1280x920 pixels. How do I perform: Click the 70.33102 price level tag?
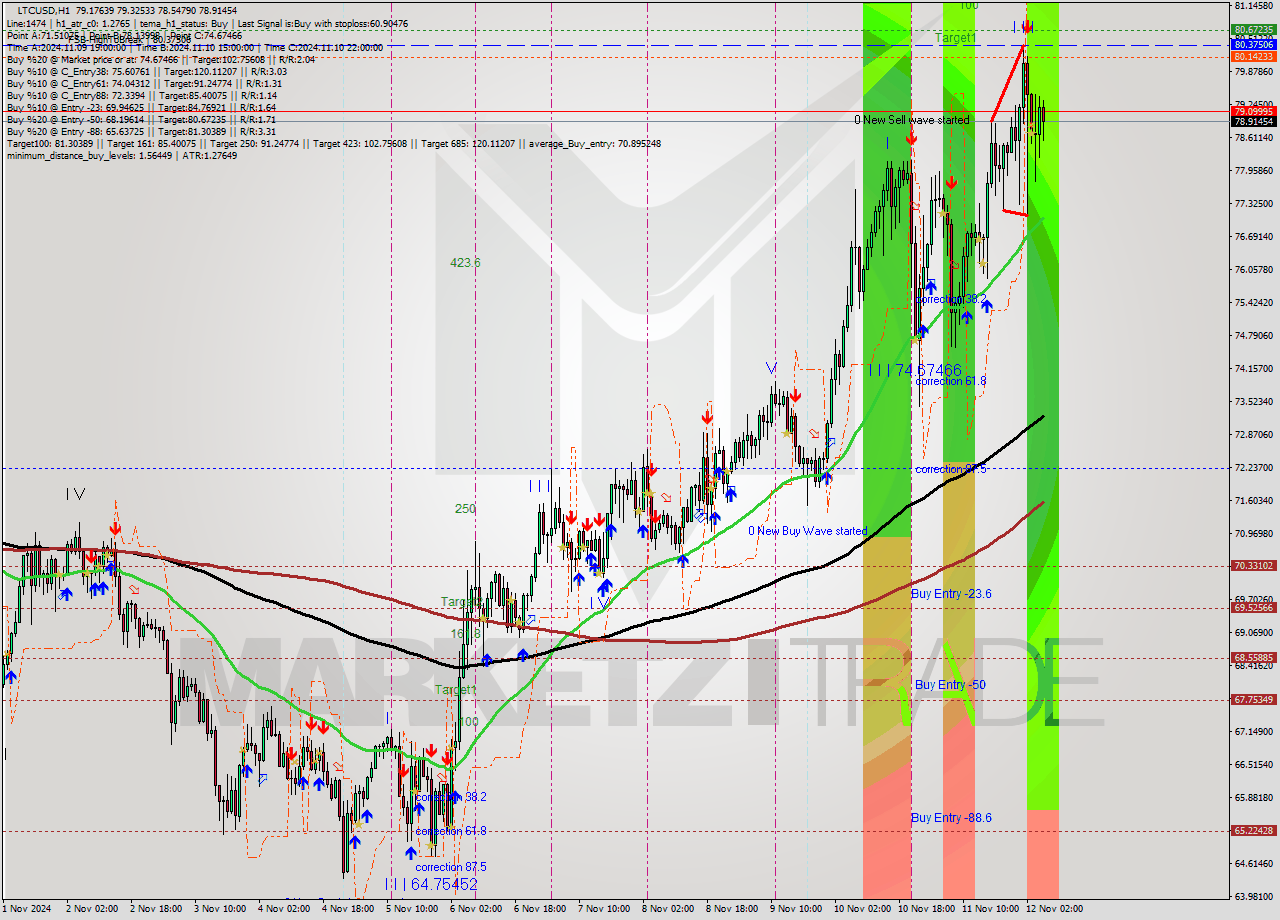1253,565
